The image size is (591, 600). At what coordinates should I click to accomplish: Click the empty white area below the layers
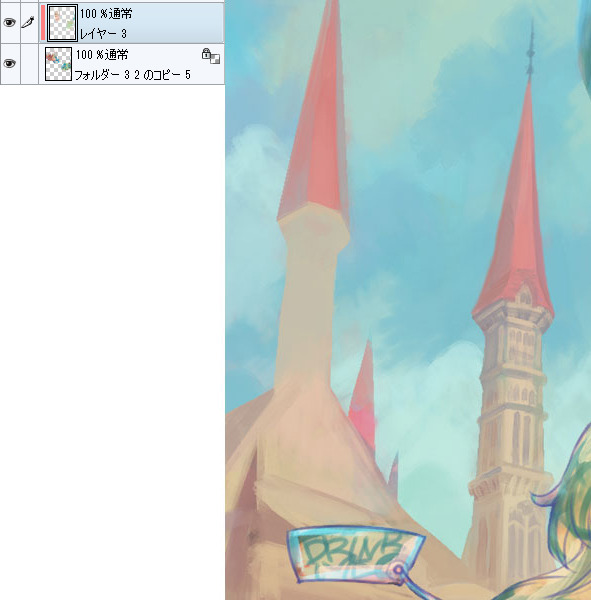click(x=112, y=341)
